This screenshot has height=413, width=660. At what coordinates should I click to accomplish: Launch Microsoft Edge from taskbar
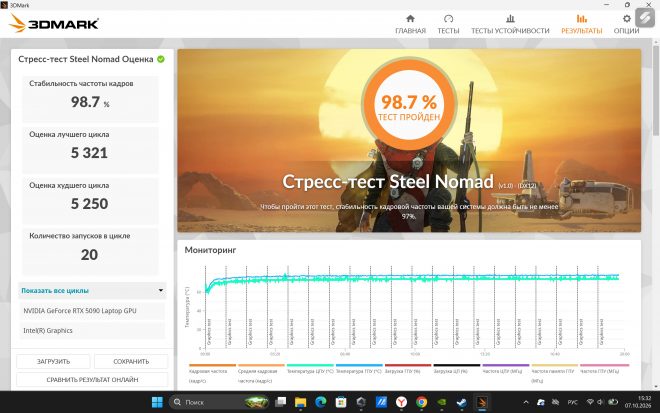point(321,402)
